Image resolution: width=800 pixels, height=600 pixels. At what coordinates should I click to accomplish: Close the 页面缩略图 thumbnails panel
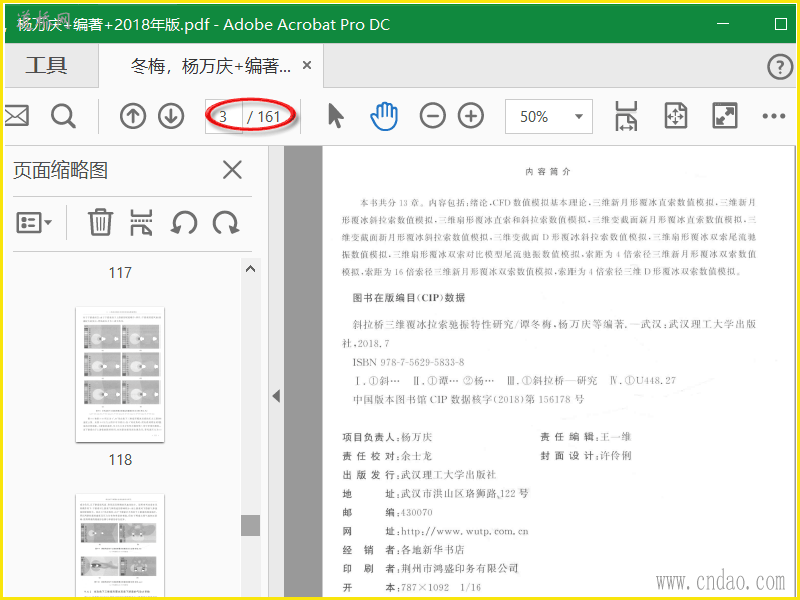(232, 170)
